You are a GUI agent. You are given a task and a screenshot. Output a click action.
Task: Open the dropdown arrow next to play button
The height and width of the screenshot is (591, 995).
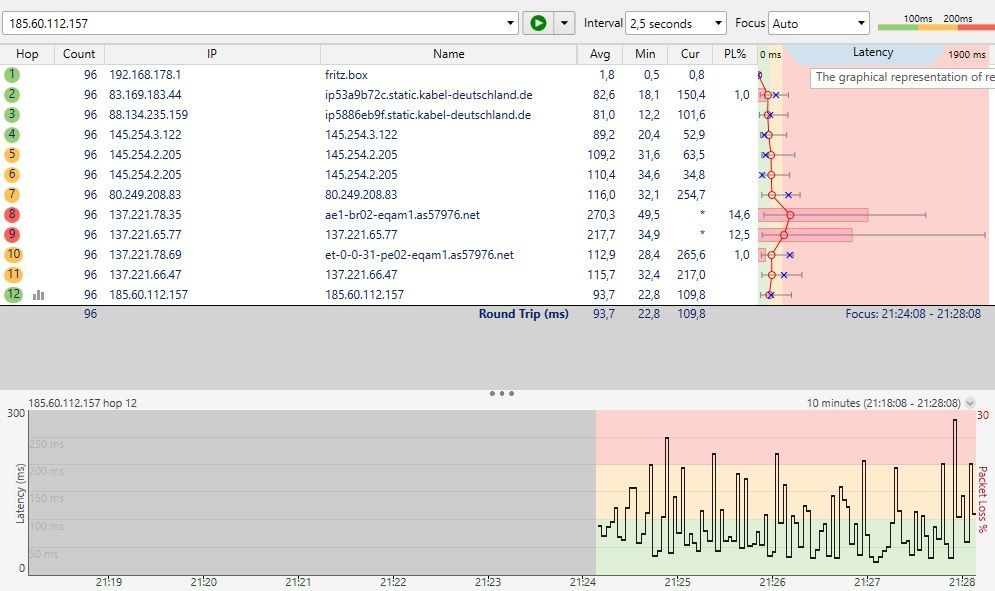coord(564,23)
